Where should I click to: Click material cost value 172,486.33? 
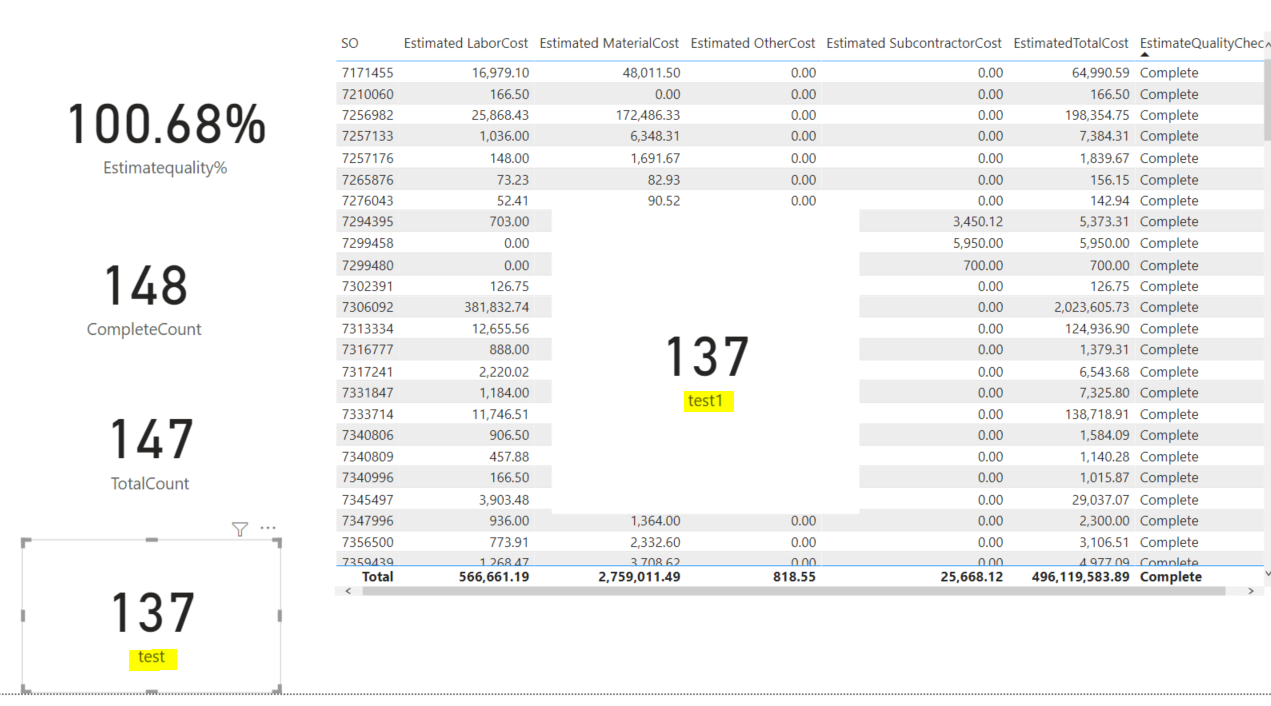click(648, 115)
